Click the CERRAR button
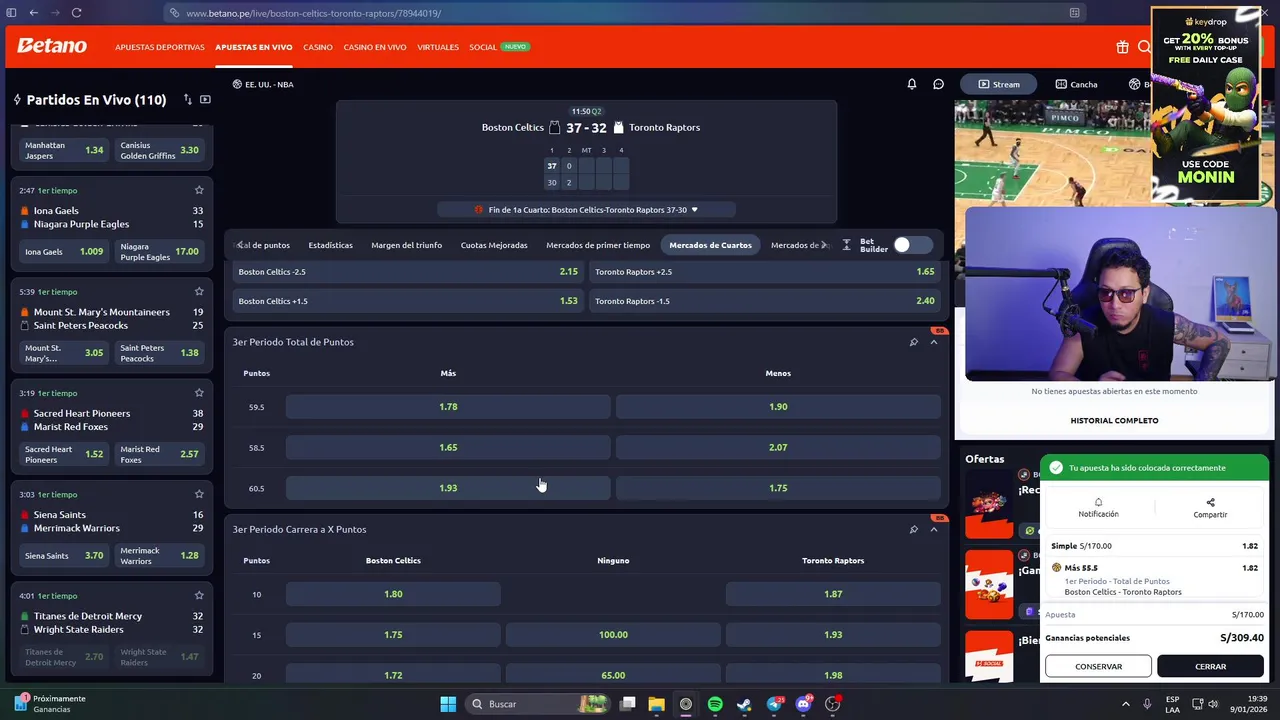The height and width of the screenshot is (720, 1280). (x=1210, y=666)
